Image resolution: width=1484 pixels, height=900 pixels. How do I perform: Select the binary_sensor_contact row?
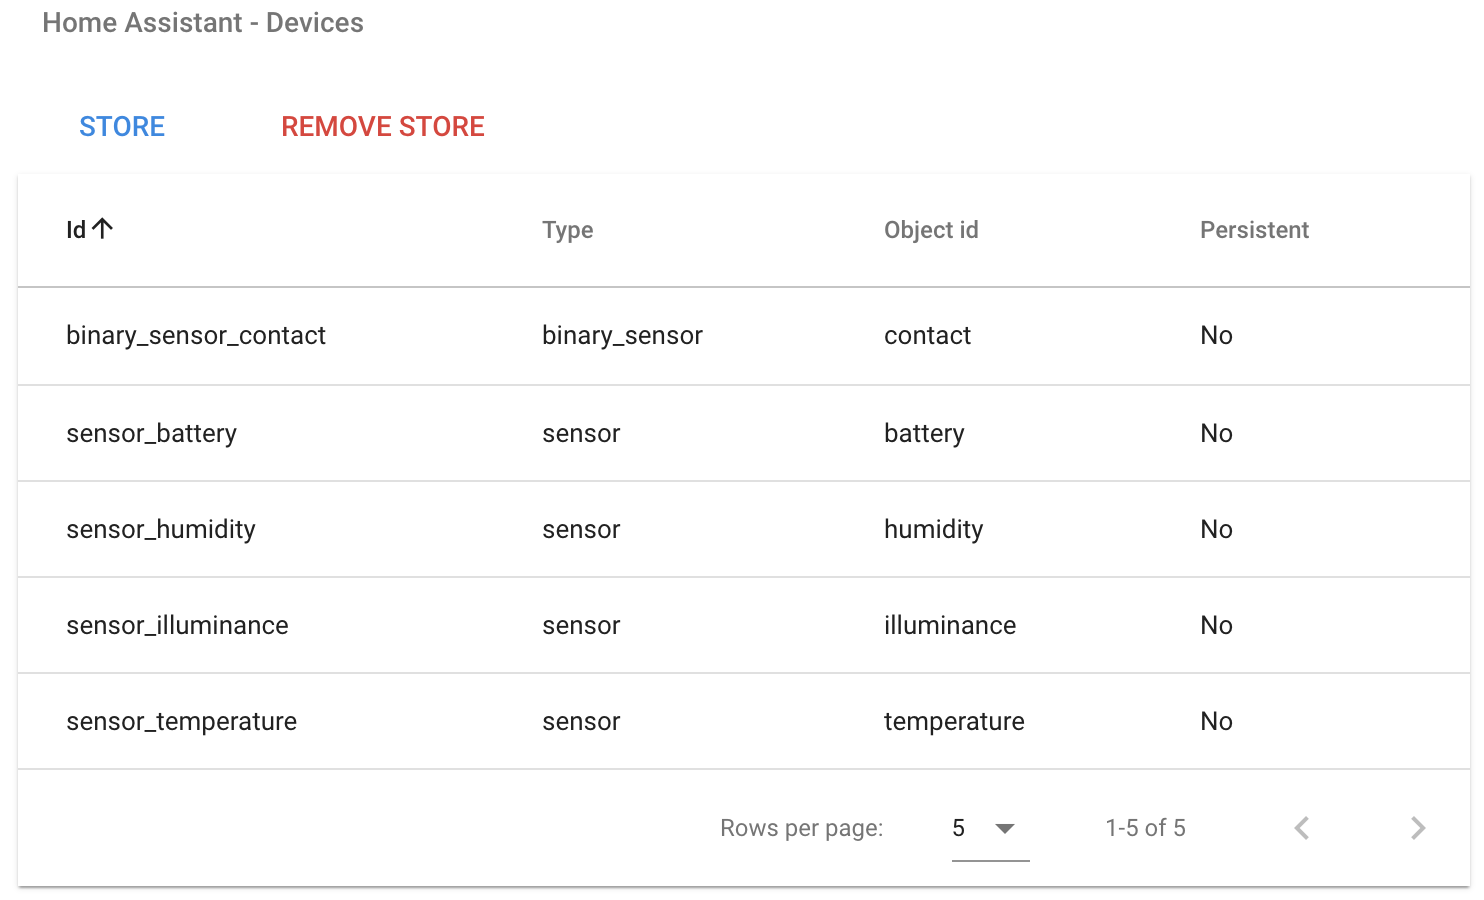(744, 336)
